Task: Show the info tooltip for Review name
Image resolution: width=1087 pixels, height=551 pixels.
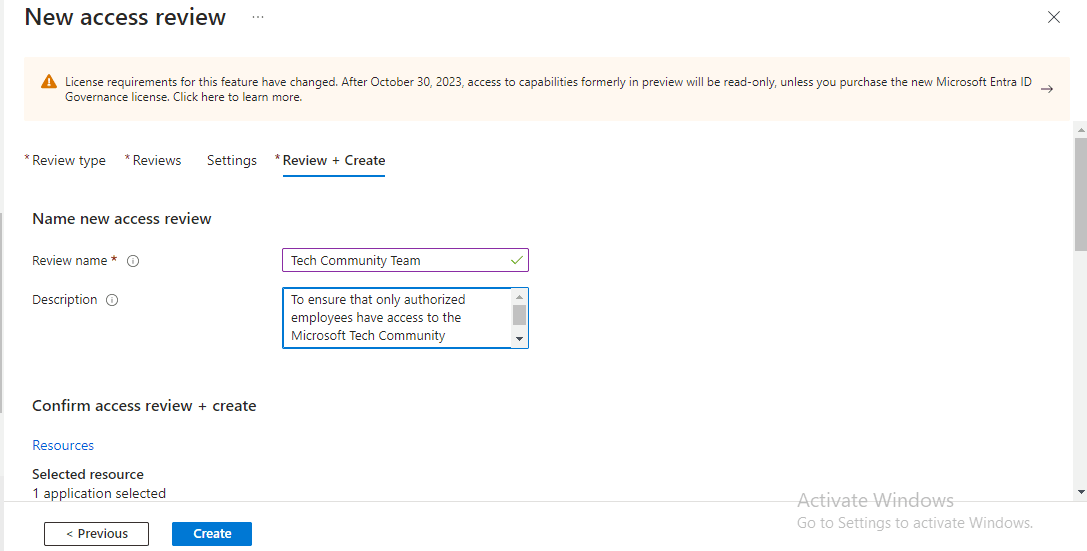Action: pyautogui.click(x=133, y=261)
